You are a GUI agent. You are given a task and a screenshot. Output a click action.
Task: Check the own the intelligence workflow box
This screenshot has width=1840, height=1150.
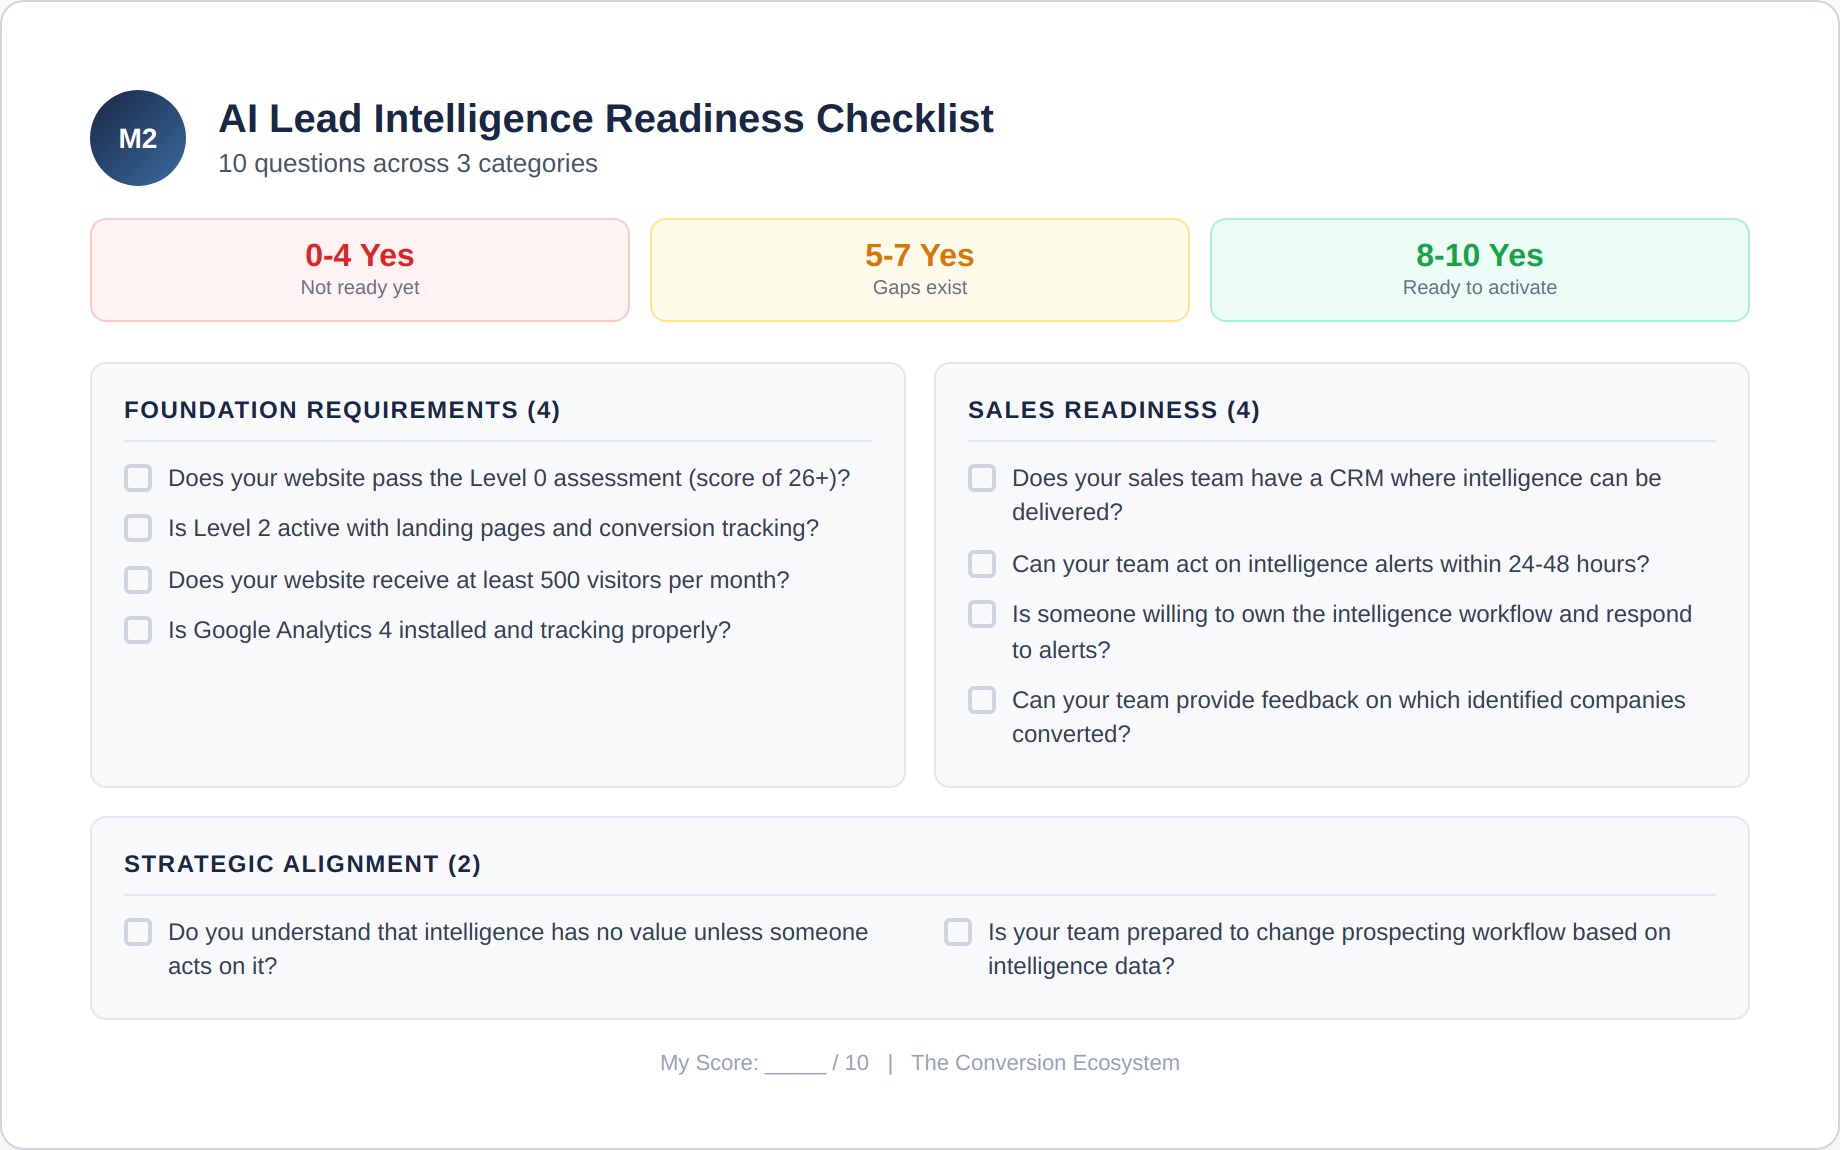click(982, 614)
